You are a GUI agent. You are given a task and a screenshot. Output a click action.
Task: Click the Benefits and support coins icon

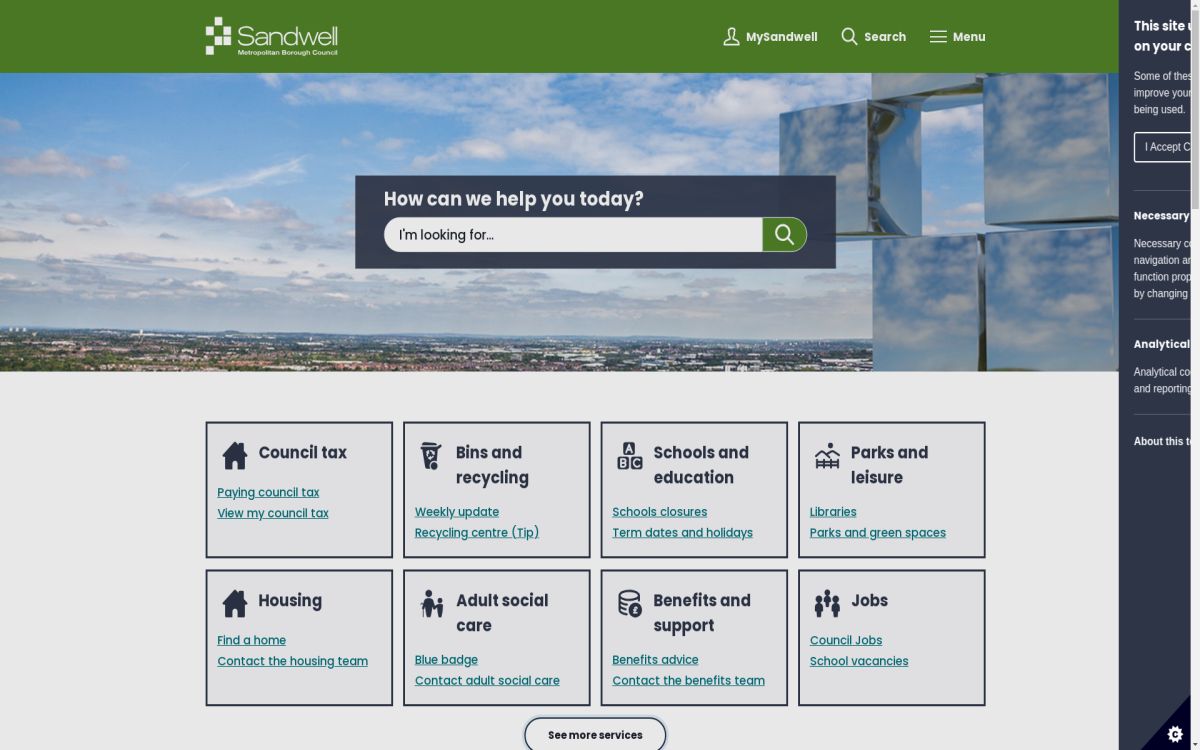coord(629,604)
